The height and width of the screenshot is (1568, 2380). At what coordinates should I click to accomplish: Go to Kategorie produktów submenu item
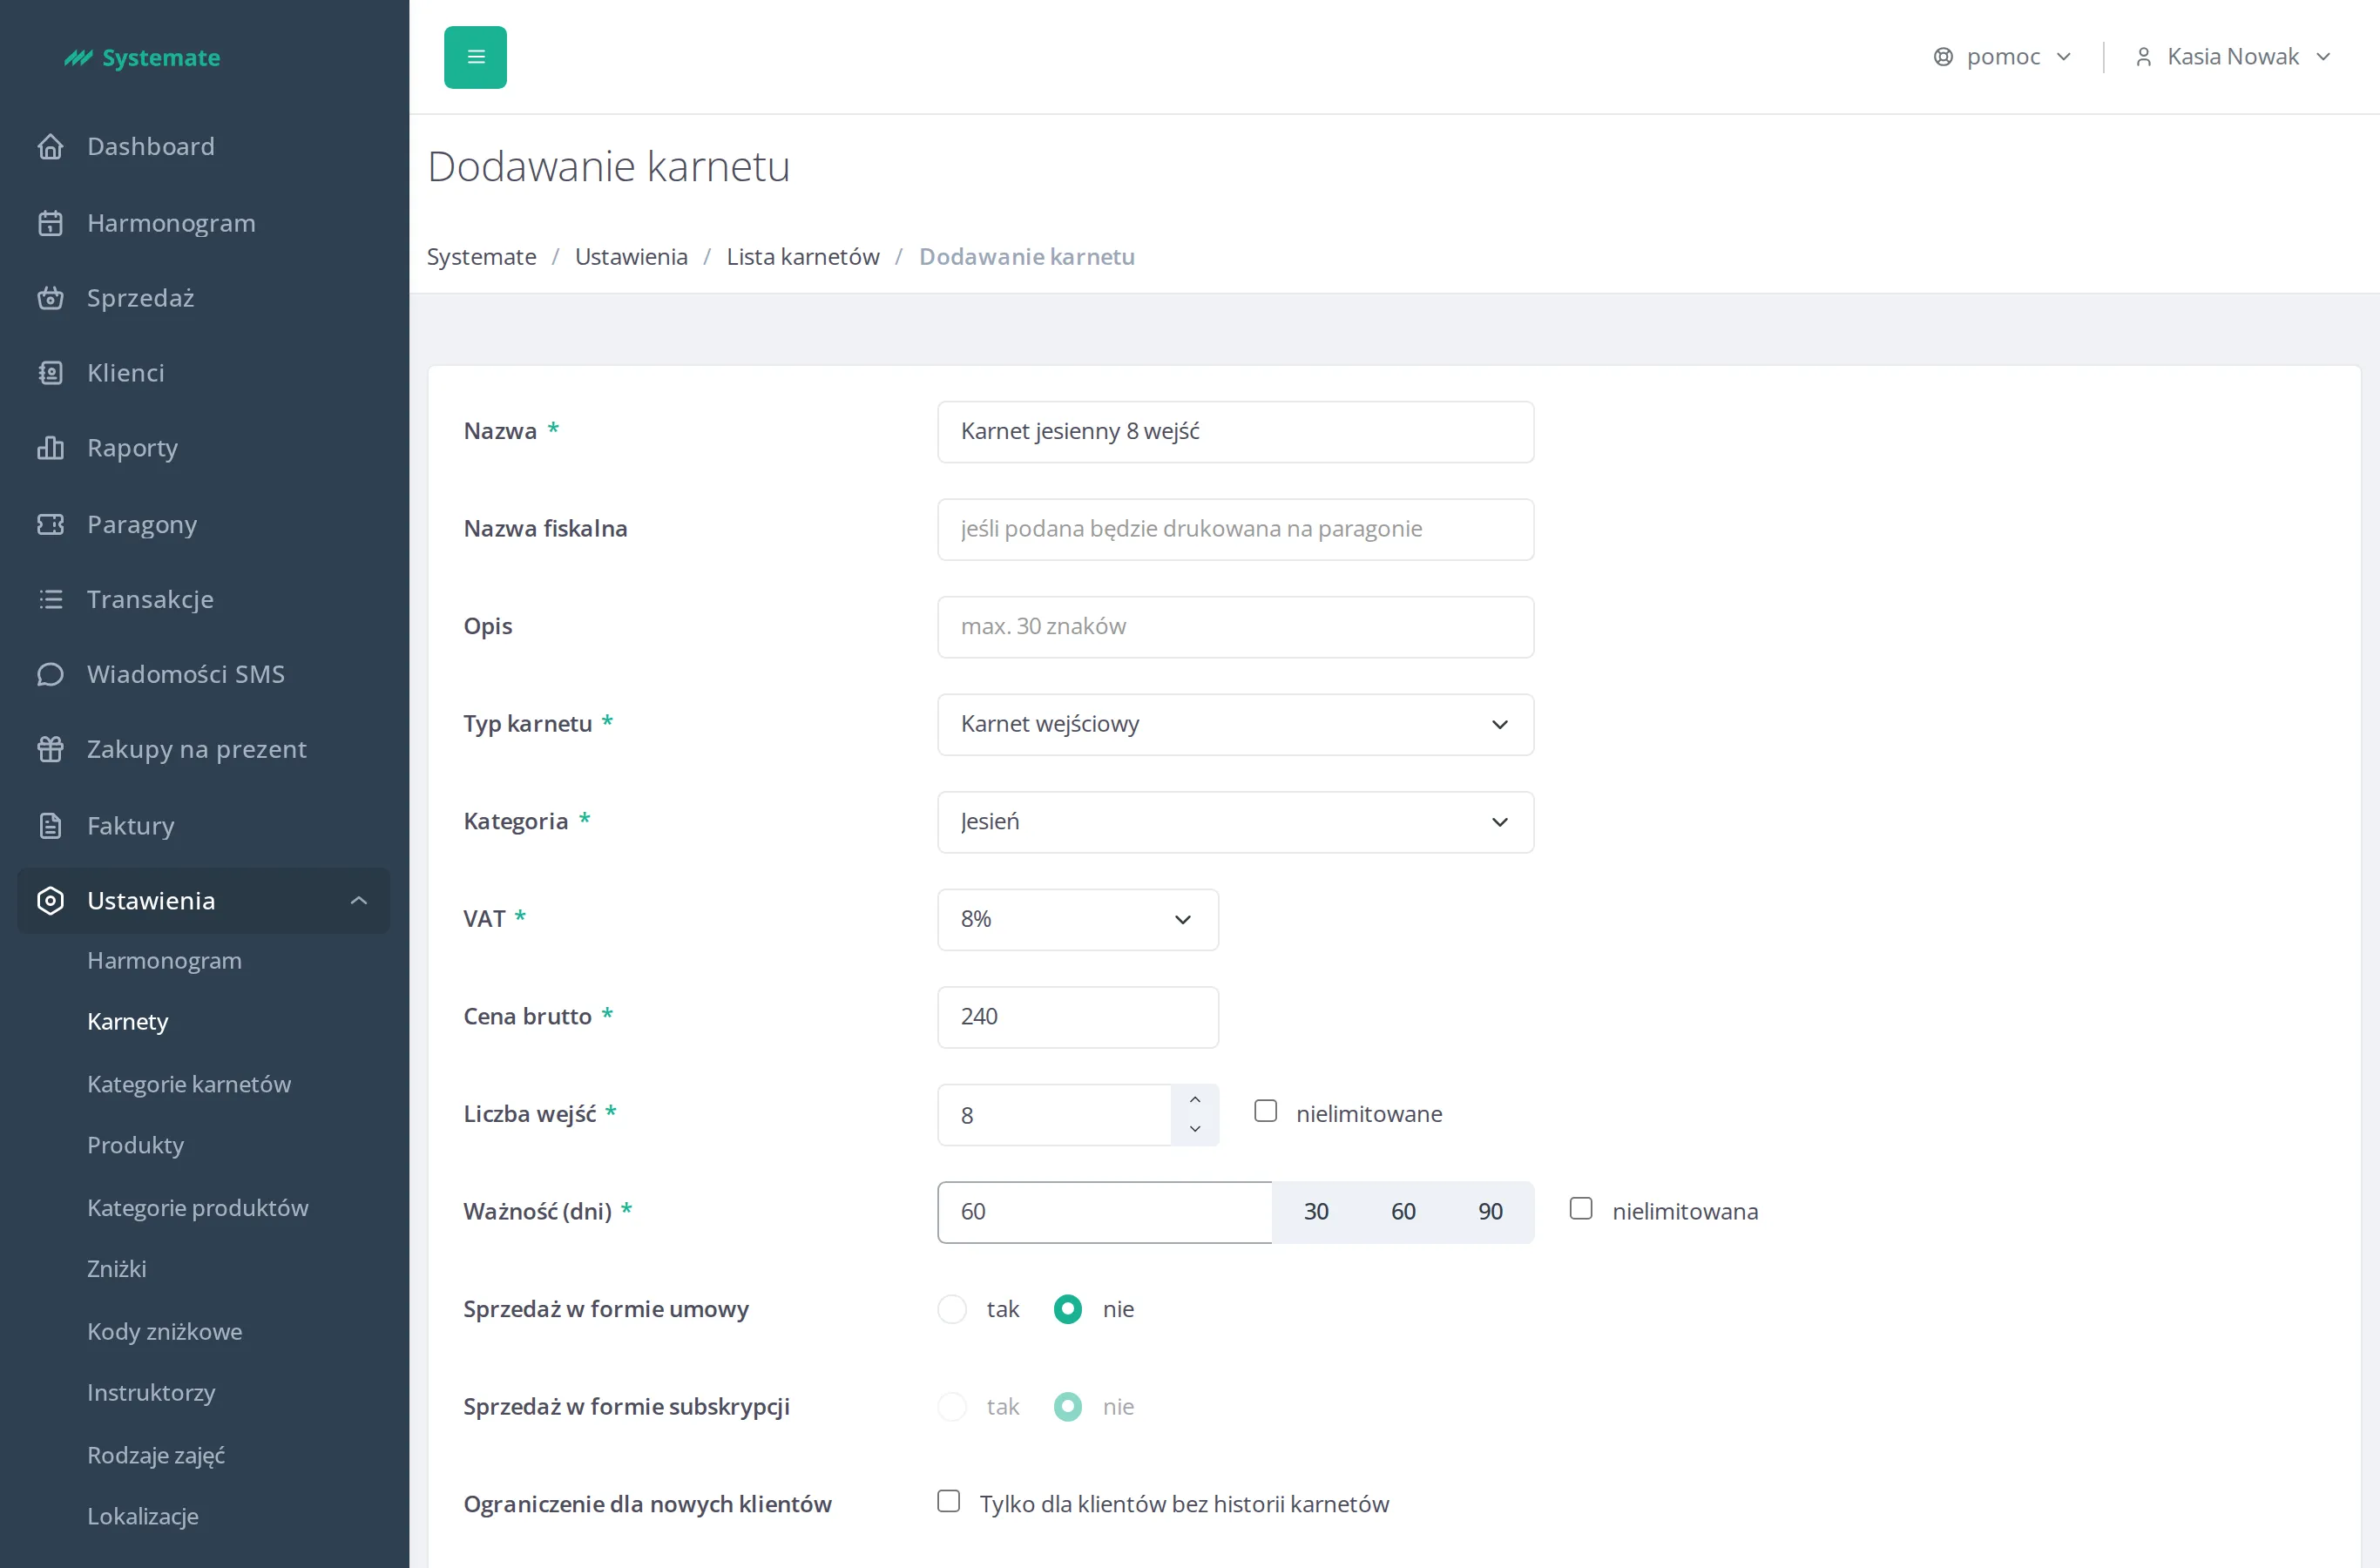pos(198,1208)
